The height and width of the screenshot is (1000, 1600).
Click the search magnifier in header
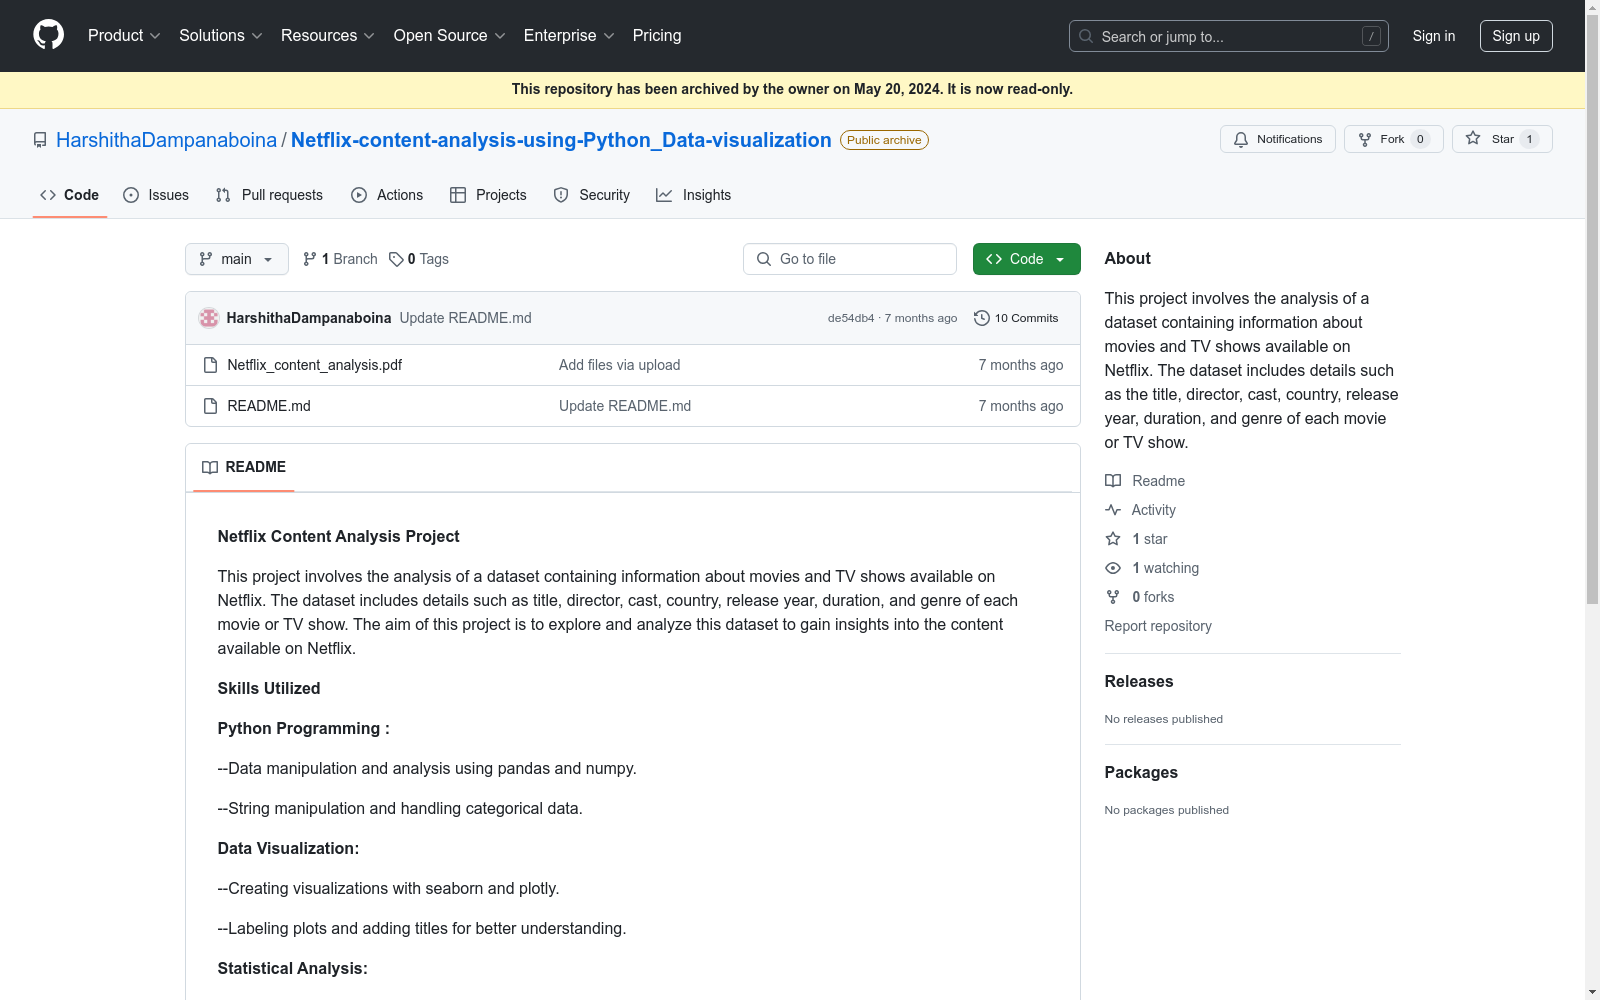pyautogui.click(x=1086, y=36)
